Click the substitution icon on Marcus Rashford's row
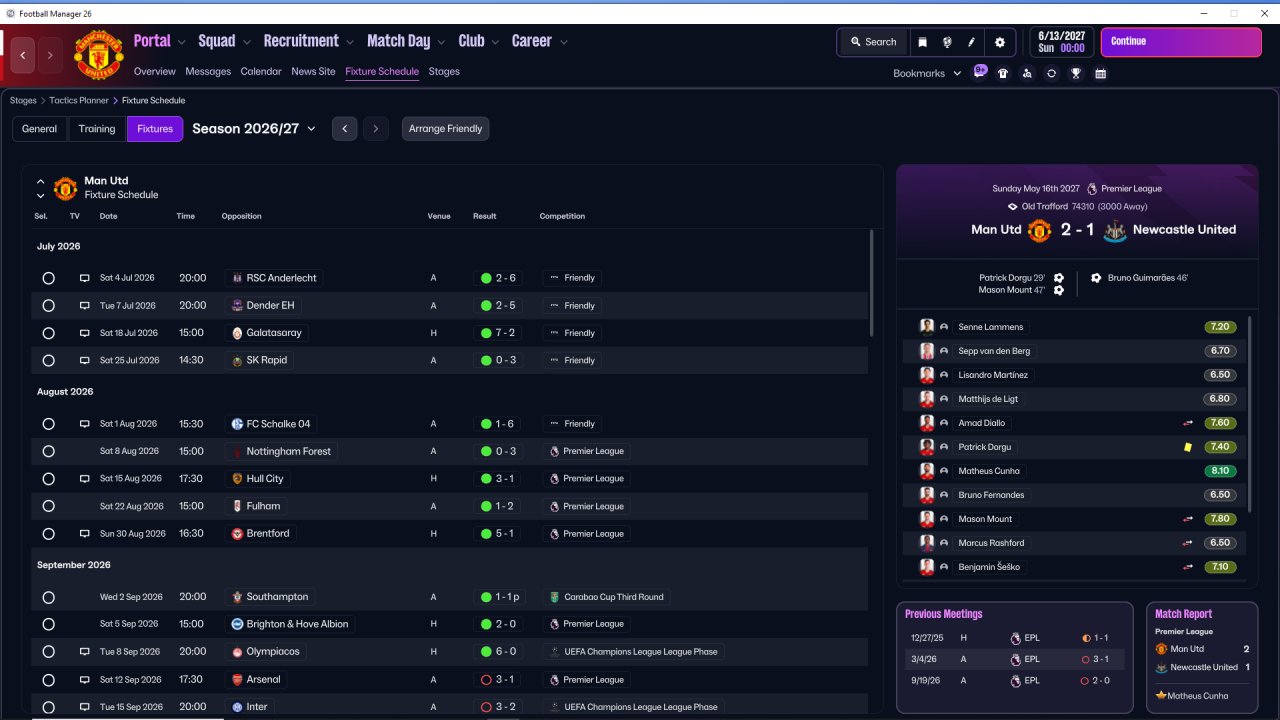The width and height of the screenshot is (1280, 720). coord(1188,543)
